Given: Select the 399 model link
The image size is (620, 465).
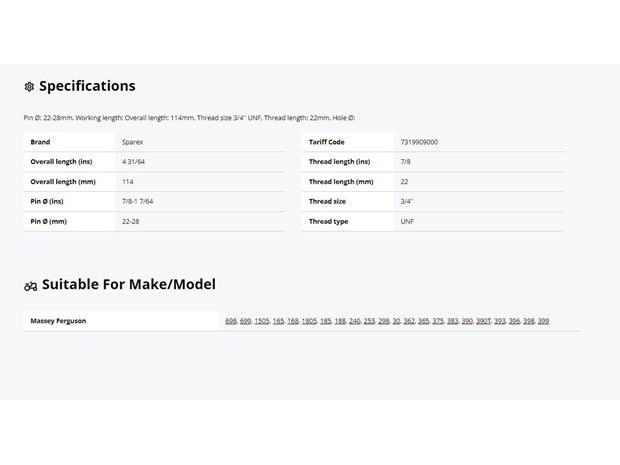Looking at the screenshot, I should tap(543, 321).
